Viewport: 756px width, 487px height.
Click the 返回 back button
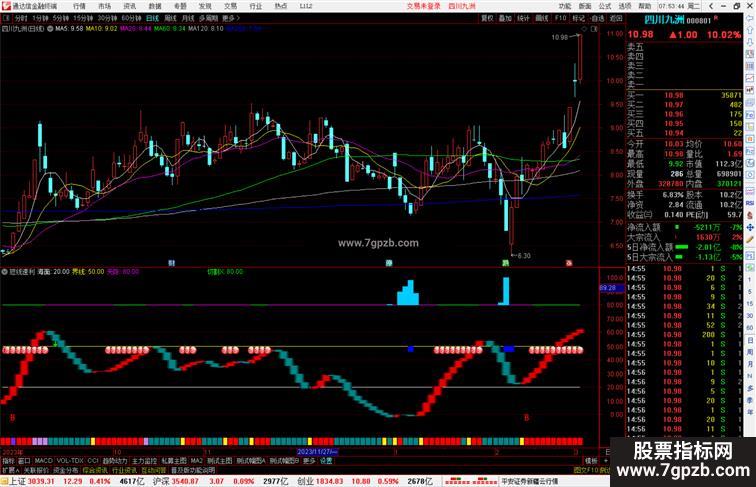[616, 18]
